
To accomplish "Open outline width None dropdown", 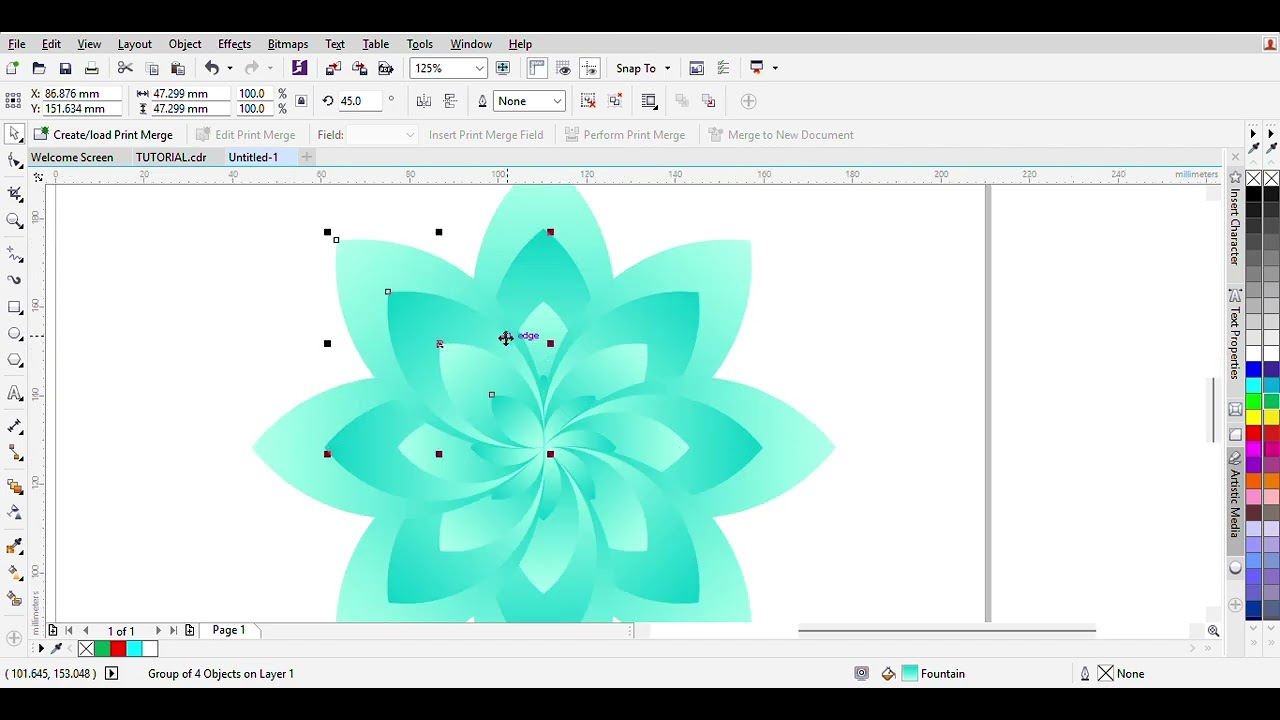I will coord(557,101).
